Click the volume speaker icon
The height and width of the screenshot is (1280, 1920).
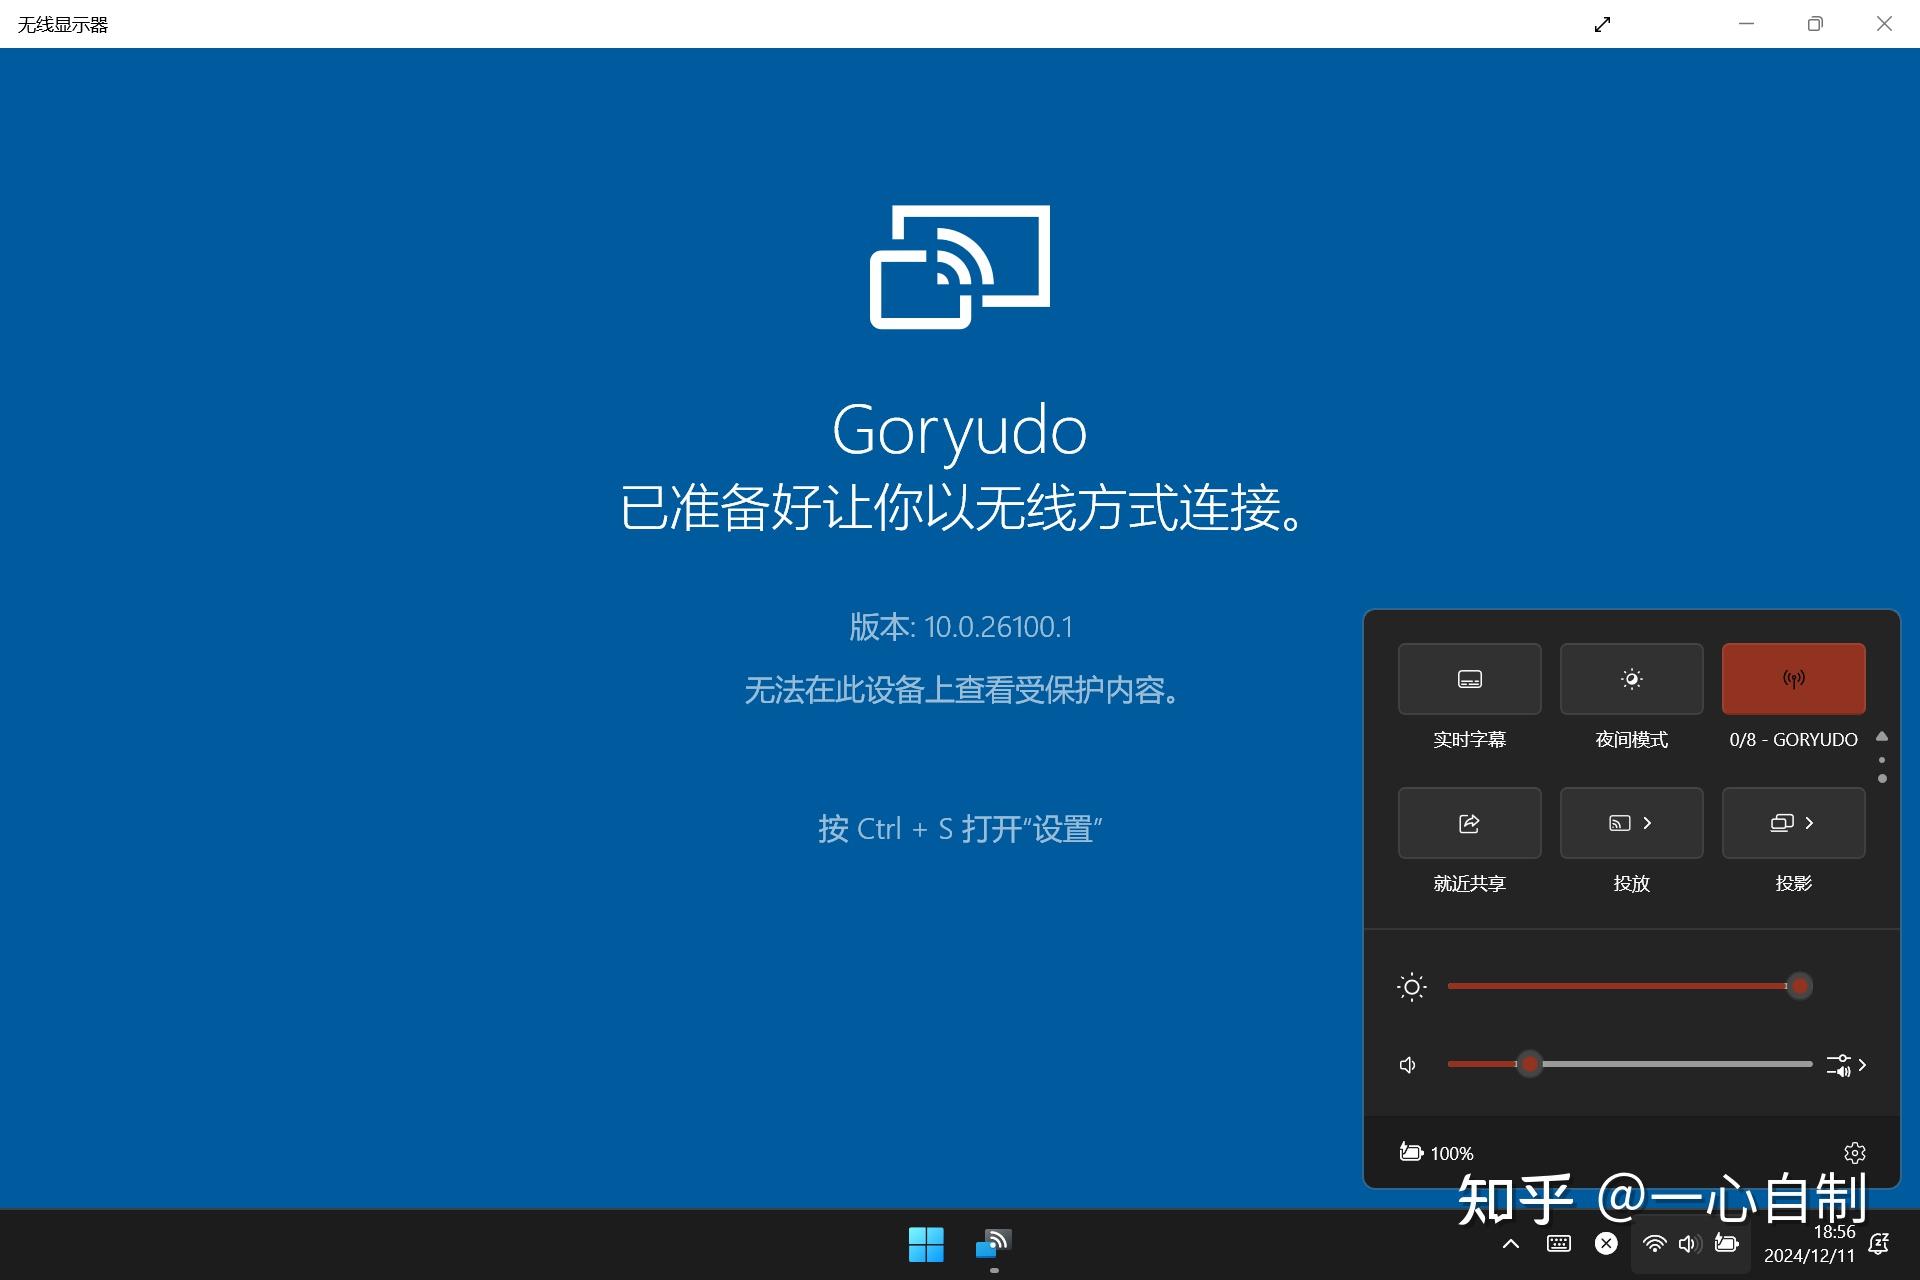coord(1407,1064)
